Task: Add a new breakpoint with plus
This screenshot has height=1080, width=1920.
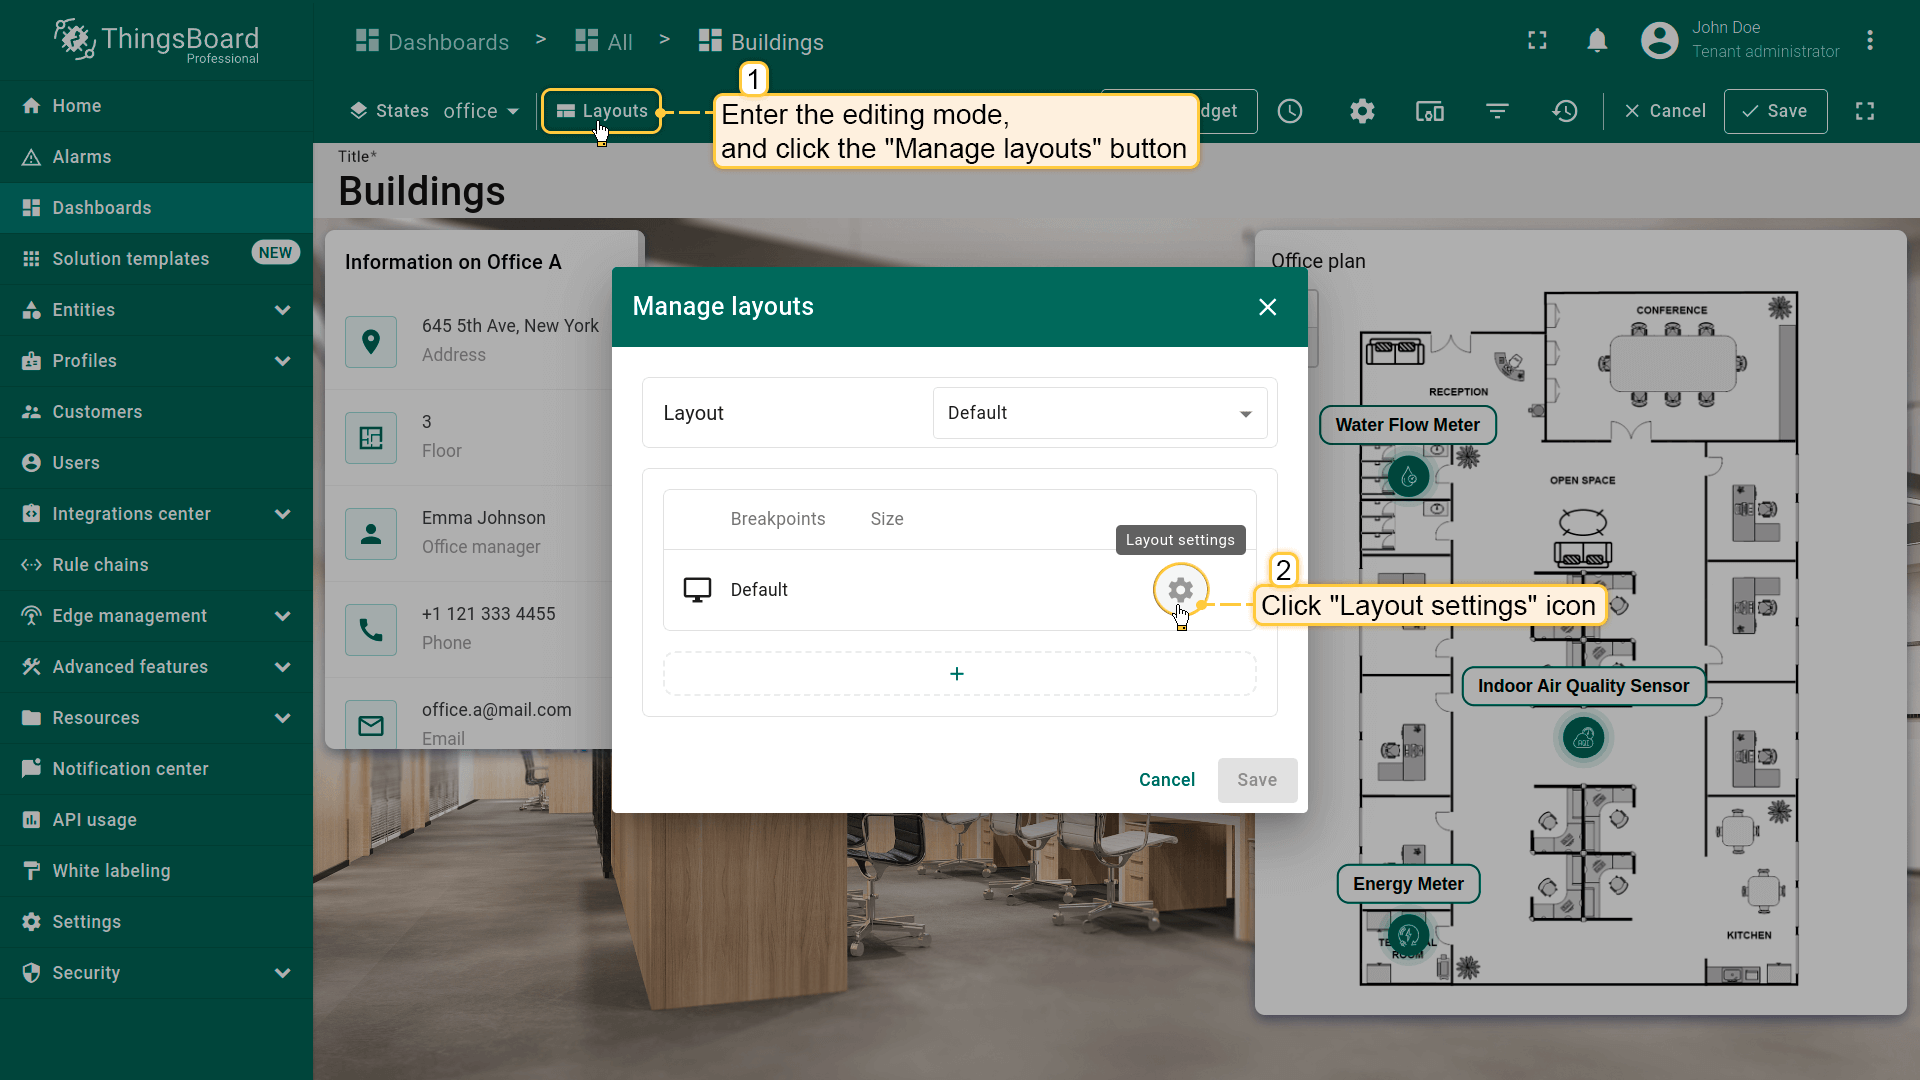Action: coord(957,674)
